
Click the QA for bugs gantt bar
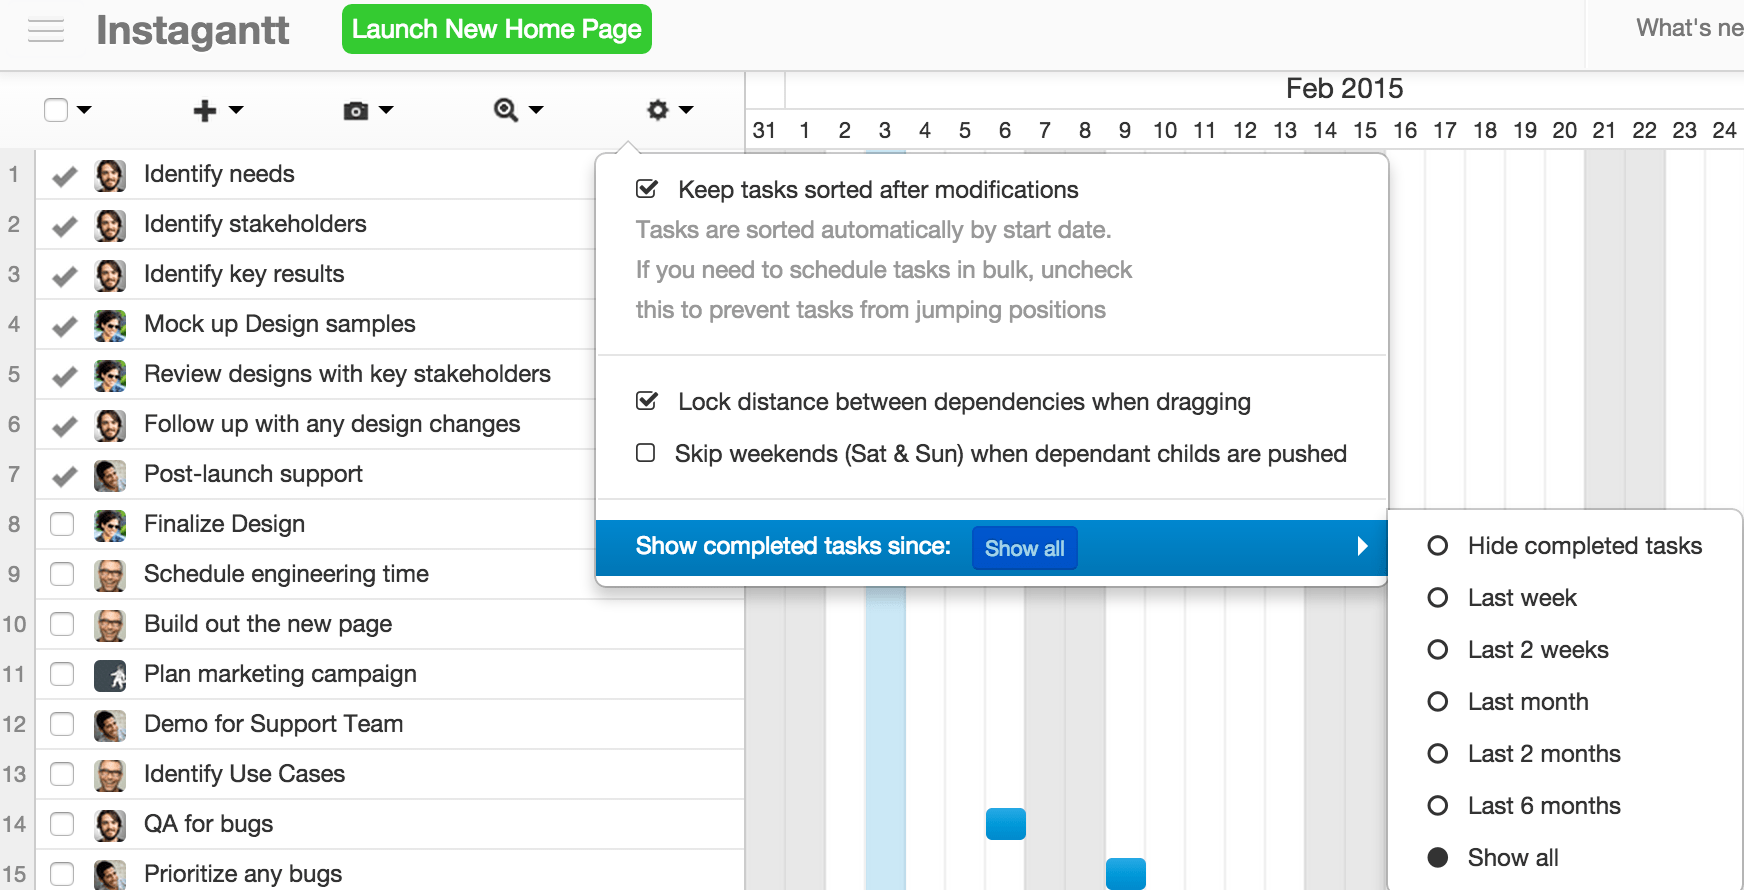coord(1006,824)
